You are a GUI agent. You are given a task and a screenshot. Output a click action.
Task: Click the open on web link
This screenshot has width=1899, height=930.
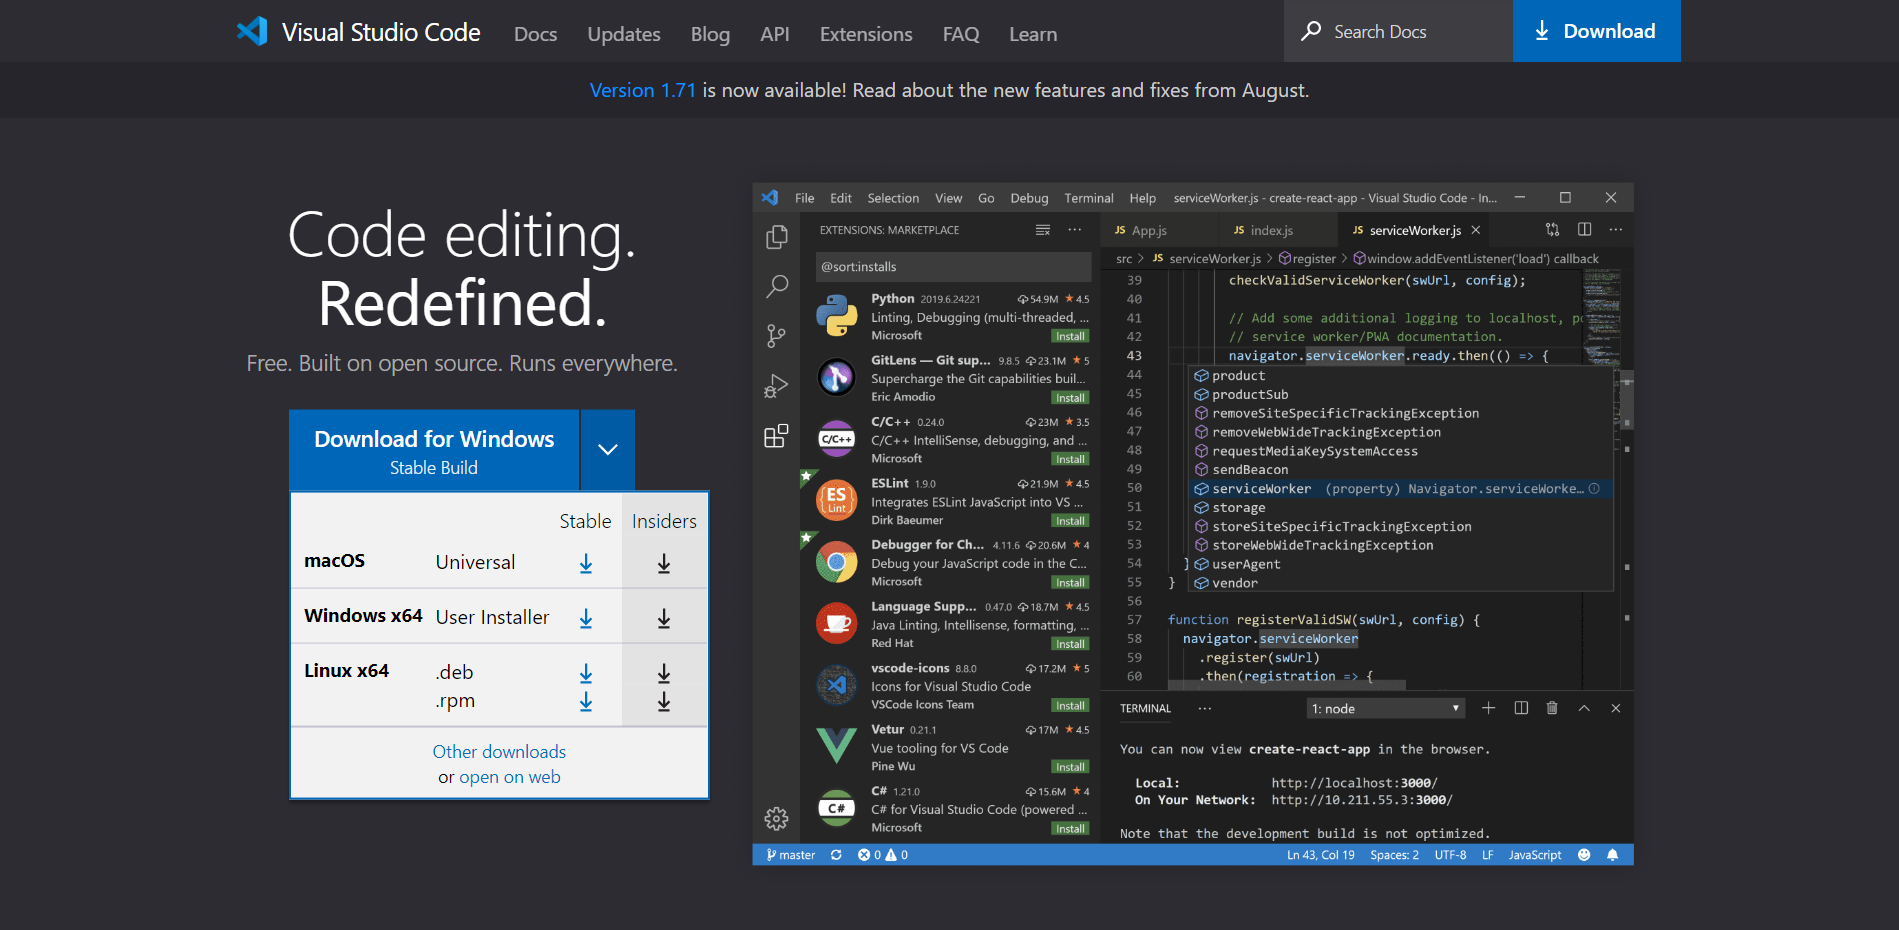coord(510,777)
